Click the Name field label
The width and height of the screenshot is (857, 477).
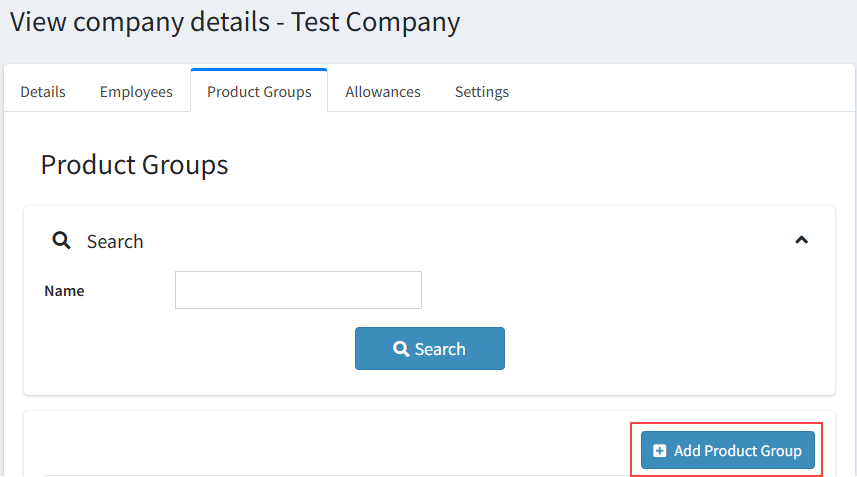click(x=64, y=291)
